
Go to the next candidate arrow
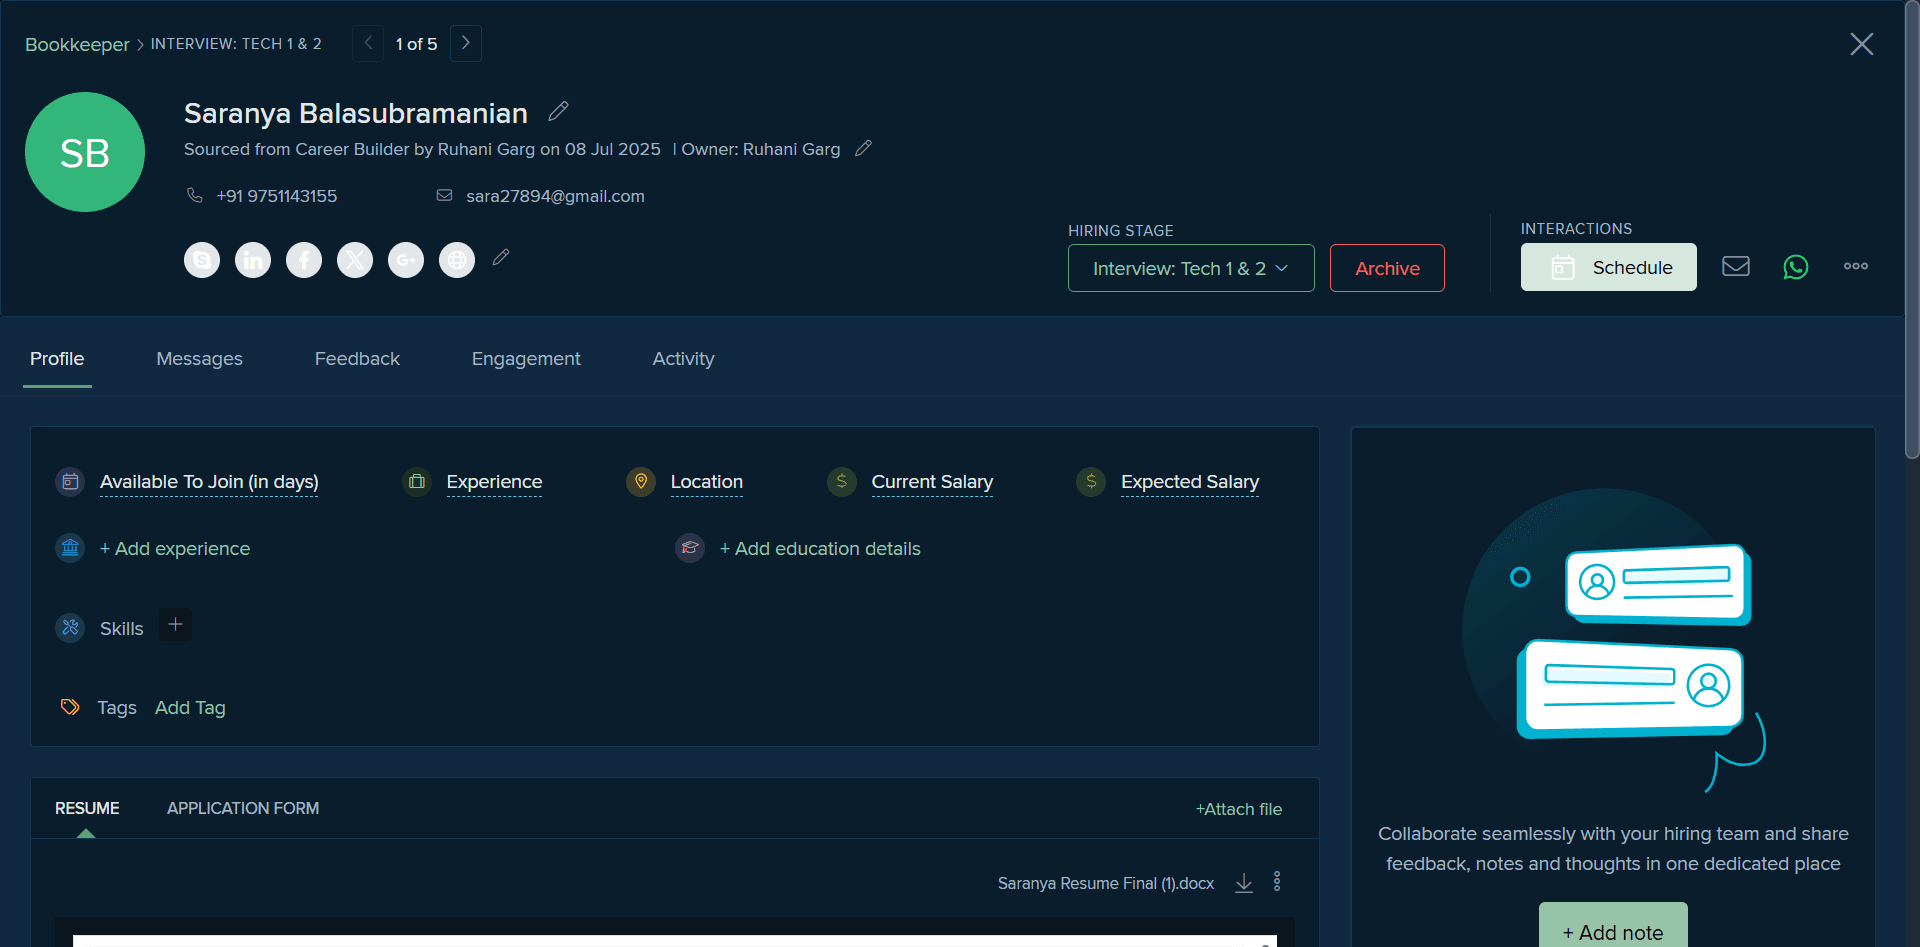(x=466, y=43)
